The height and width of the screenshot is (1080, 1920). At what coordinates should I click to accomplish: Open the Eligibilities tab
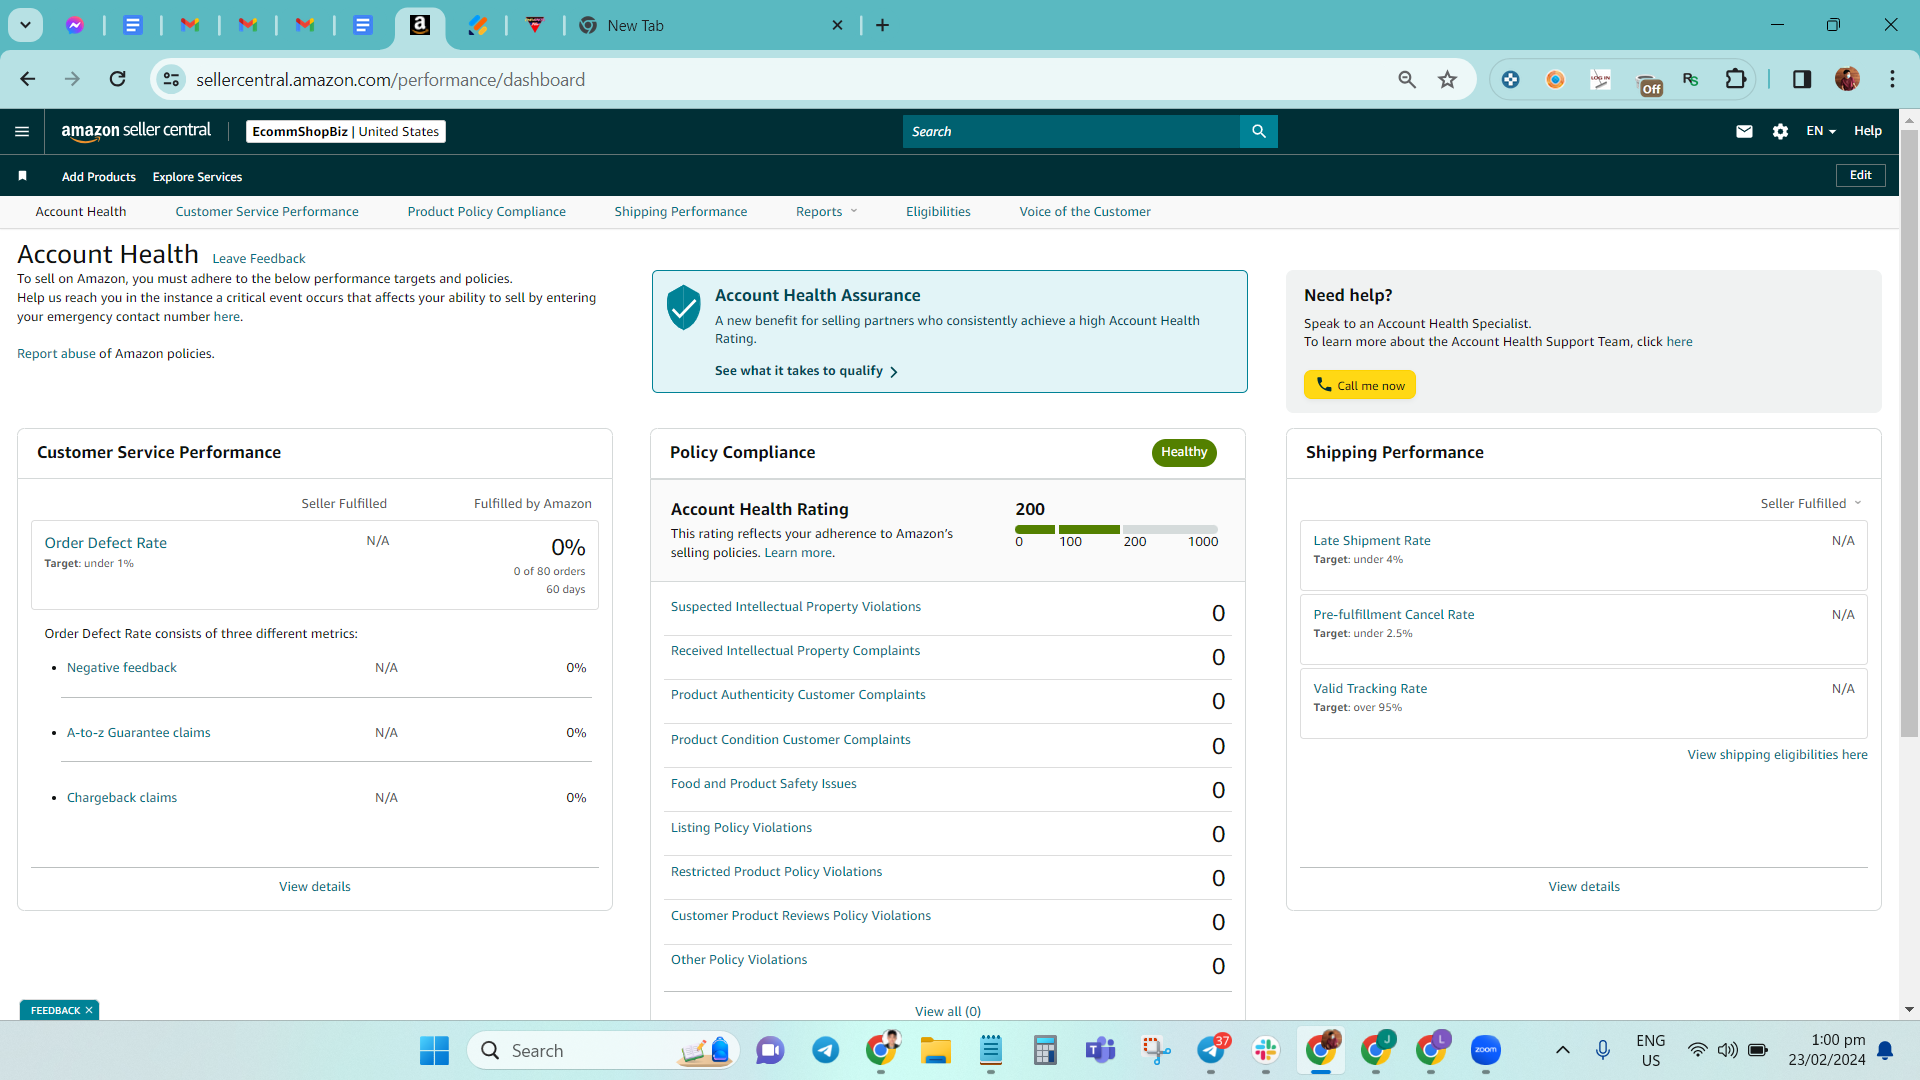pos(938,211)
